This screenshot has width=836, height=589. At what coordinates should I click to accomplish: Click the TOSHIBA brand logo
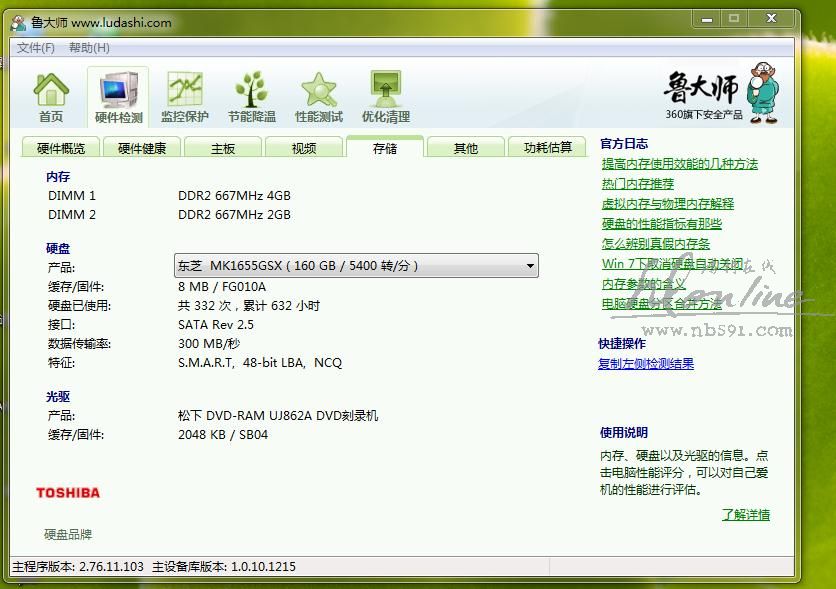[x=68, y=492]
